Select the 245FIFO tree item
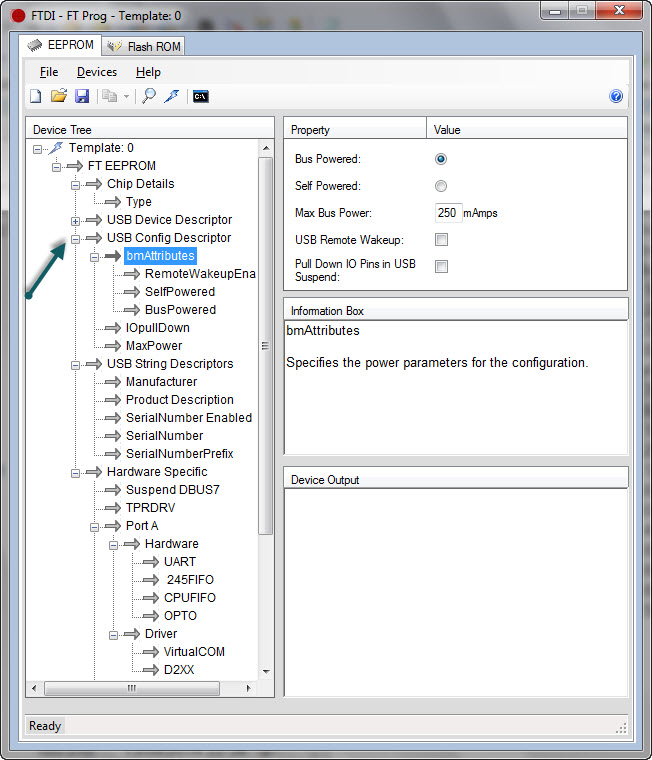 (190, 580)
